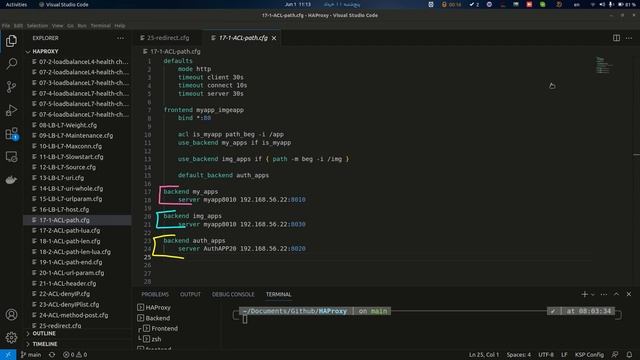Image resolution: width=640 pixels, height=360 pixels.
Task: Click main branch in status bar
Action: [31, 355]
